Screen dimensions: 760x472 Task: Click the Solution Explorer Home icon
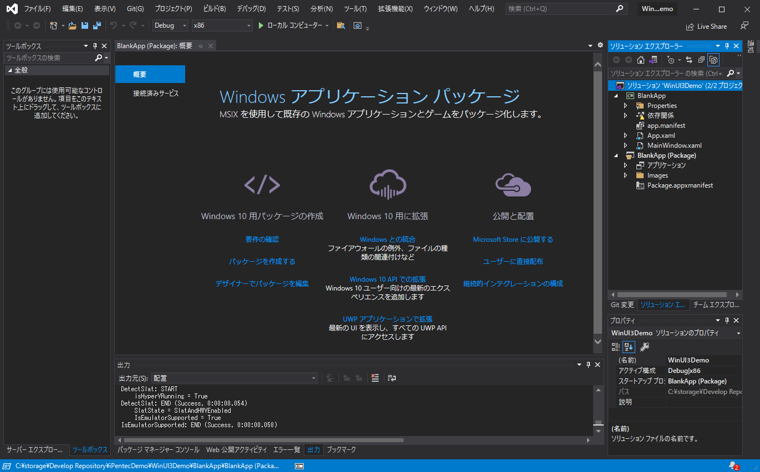click(x=641, y=60)
